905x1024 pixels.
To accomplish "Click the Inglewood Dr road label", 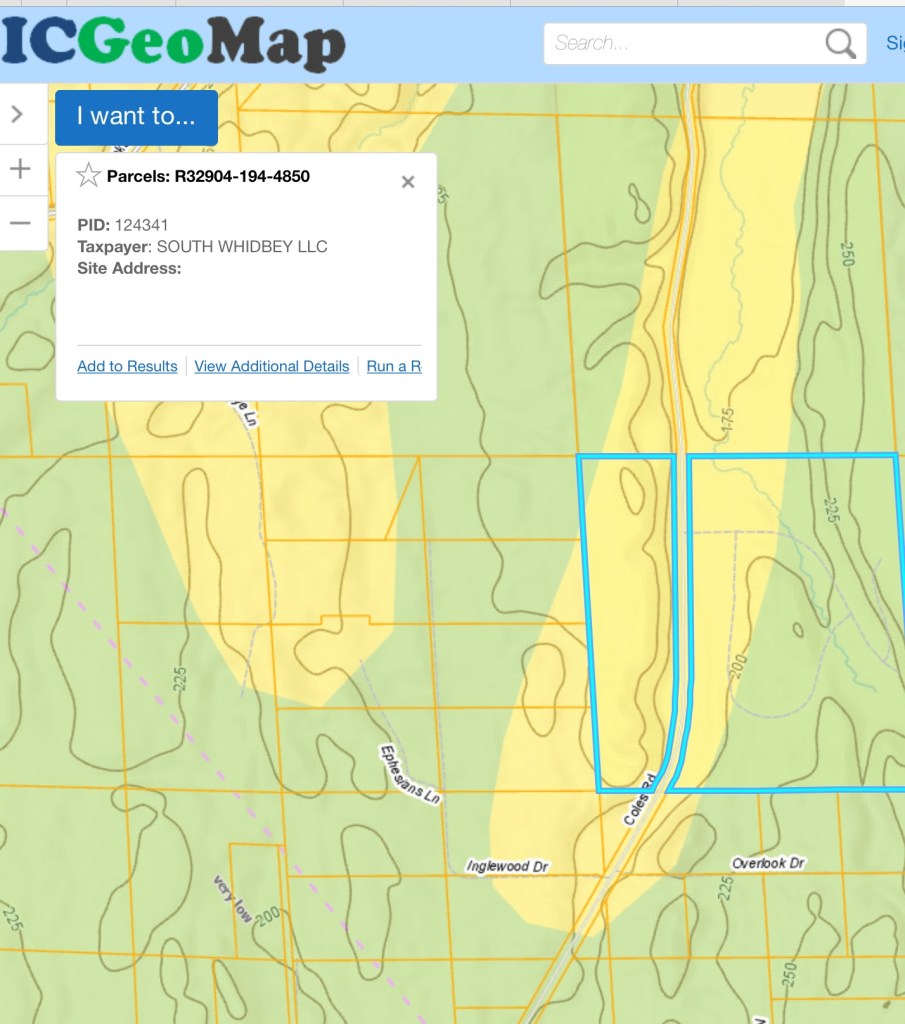I will [x=508, y=866].
